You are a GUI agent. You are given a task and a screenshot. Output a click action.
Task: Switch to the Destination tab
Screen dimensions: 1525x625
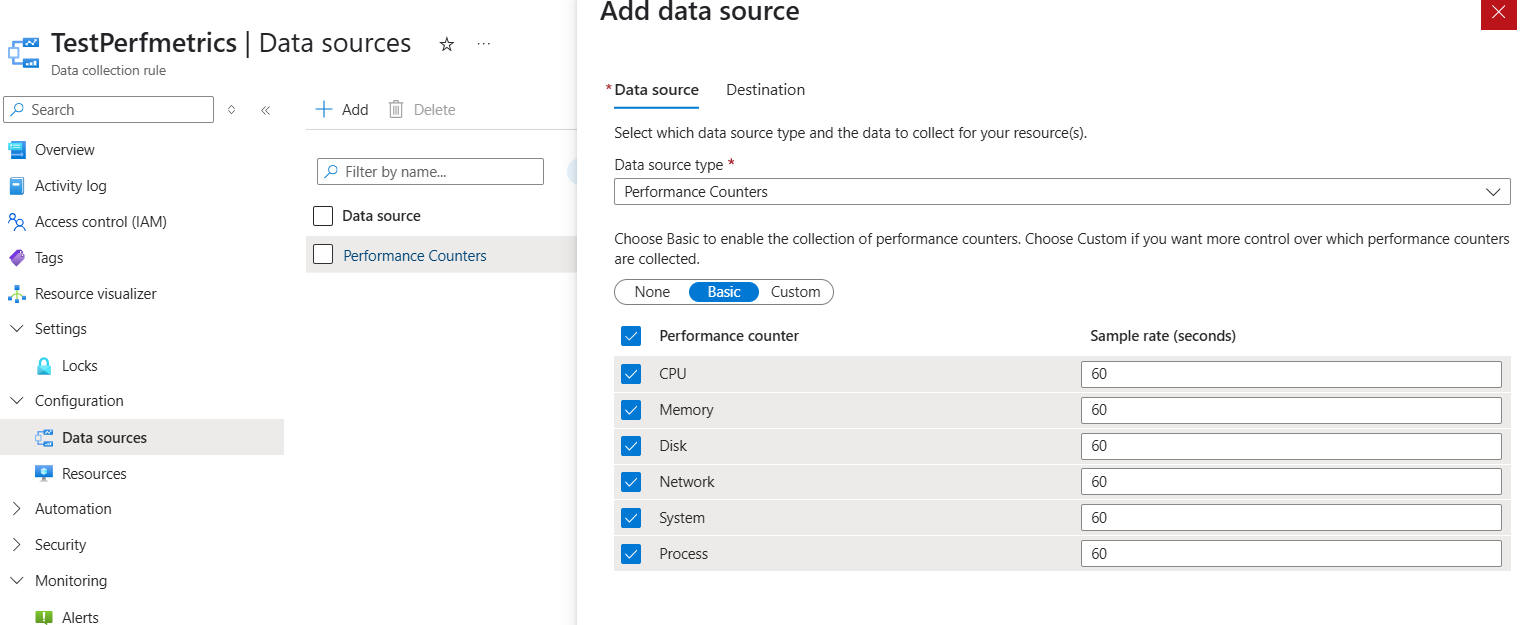765,90
